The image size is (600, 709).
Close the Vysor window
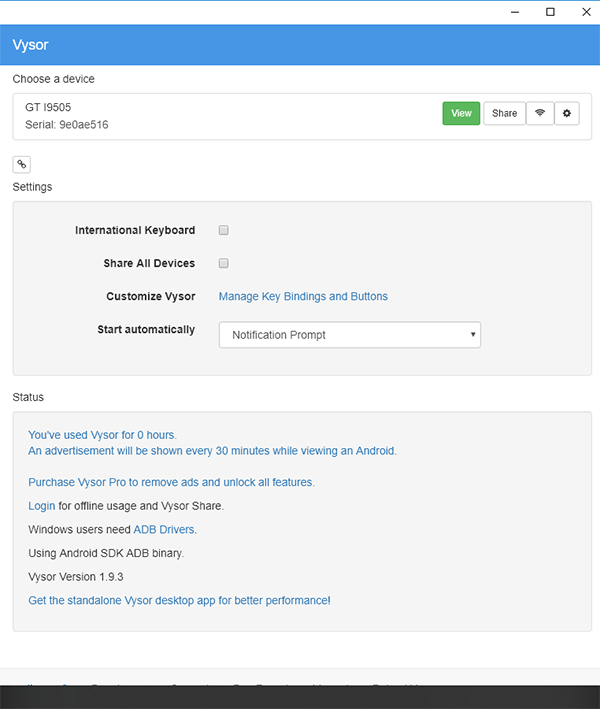click(x=585, y=12)
